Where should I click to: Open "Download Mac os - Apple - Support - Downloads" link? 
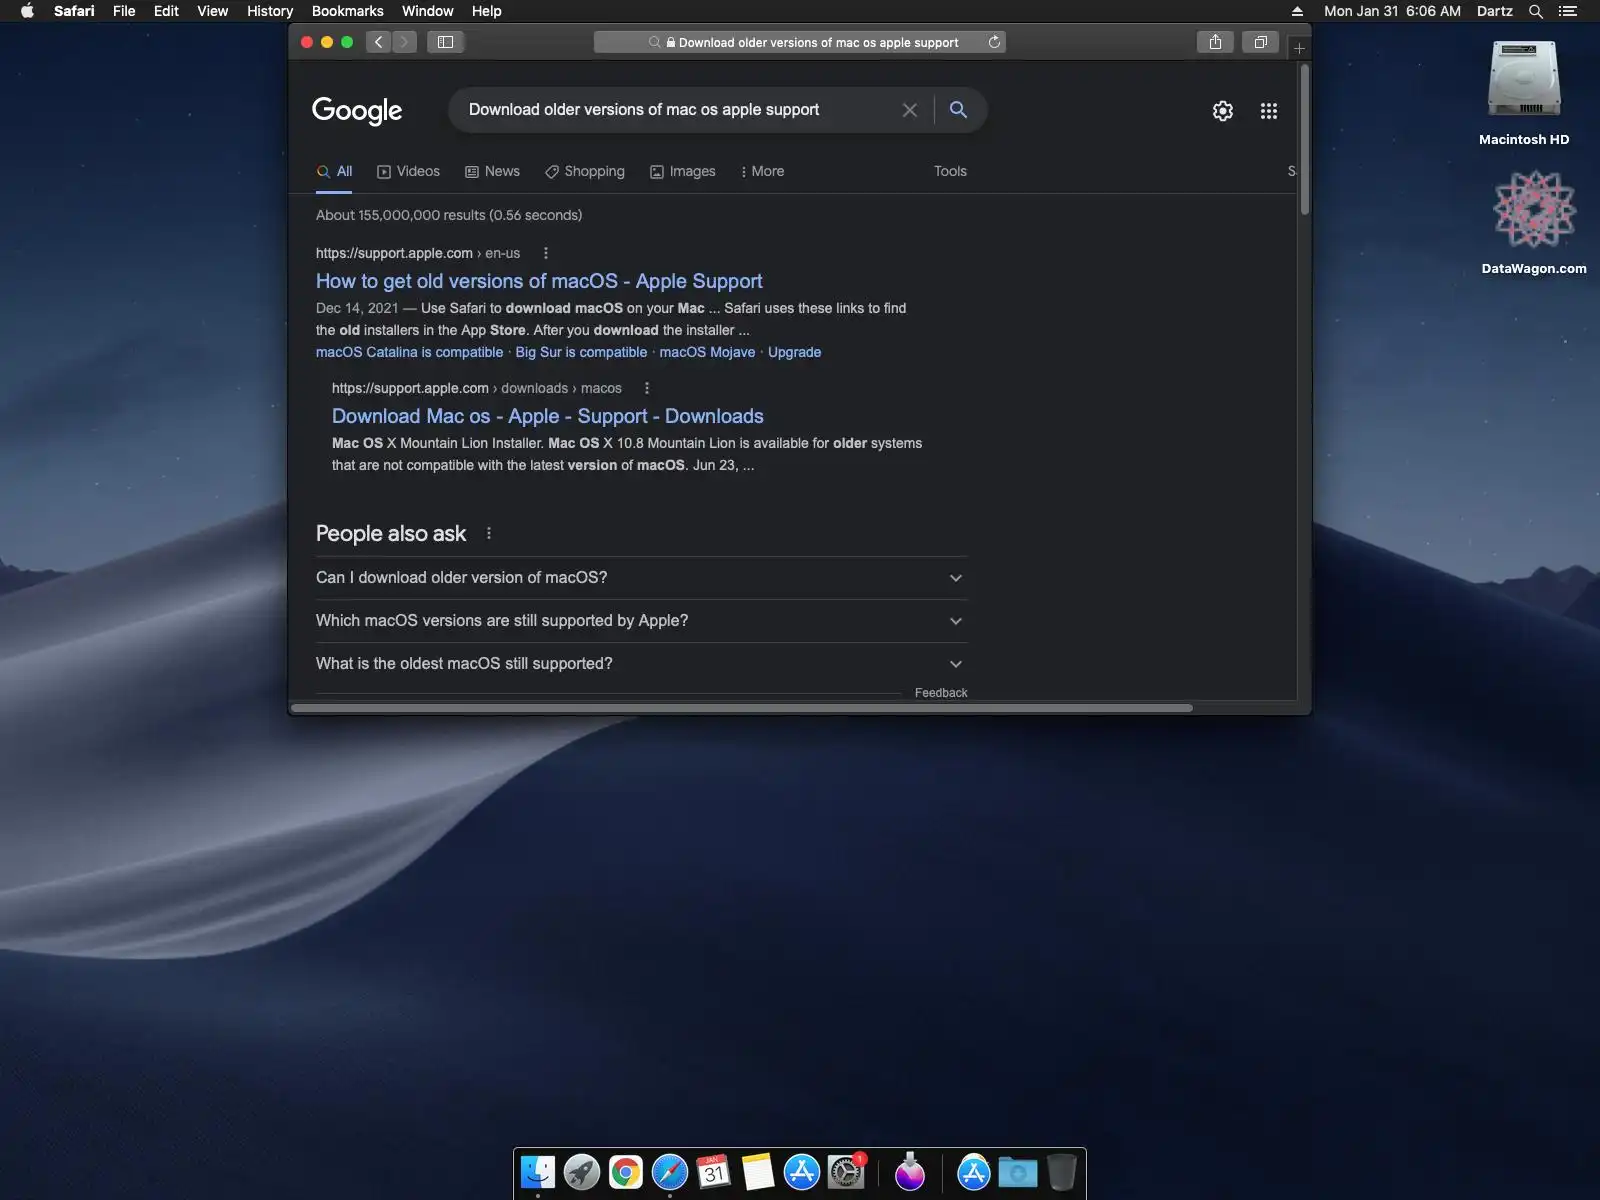(548, 416)
